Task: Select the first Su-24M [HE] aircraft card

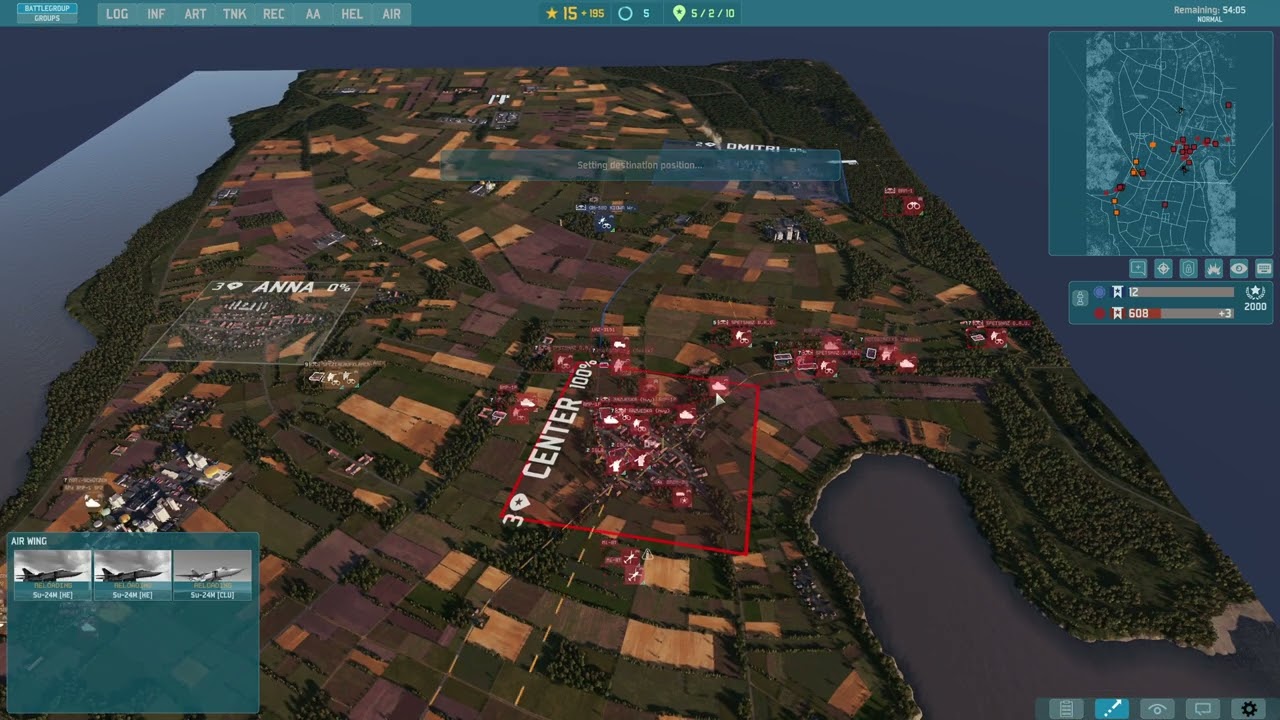Action: pyautogui.click(x=52, y=575)
